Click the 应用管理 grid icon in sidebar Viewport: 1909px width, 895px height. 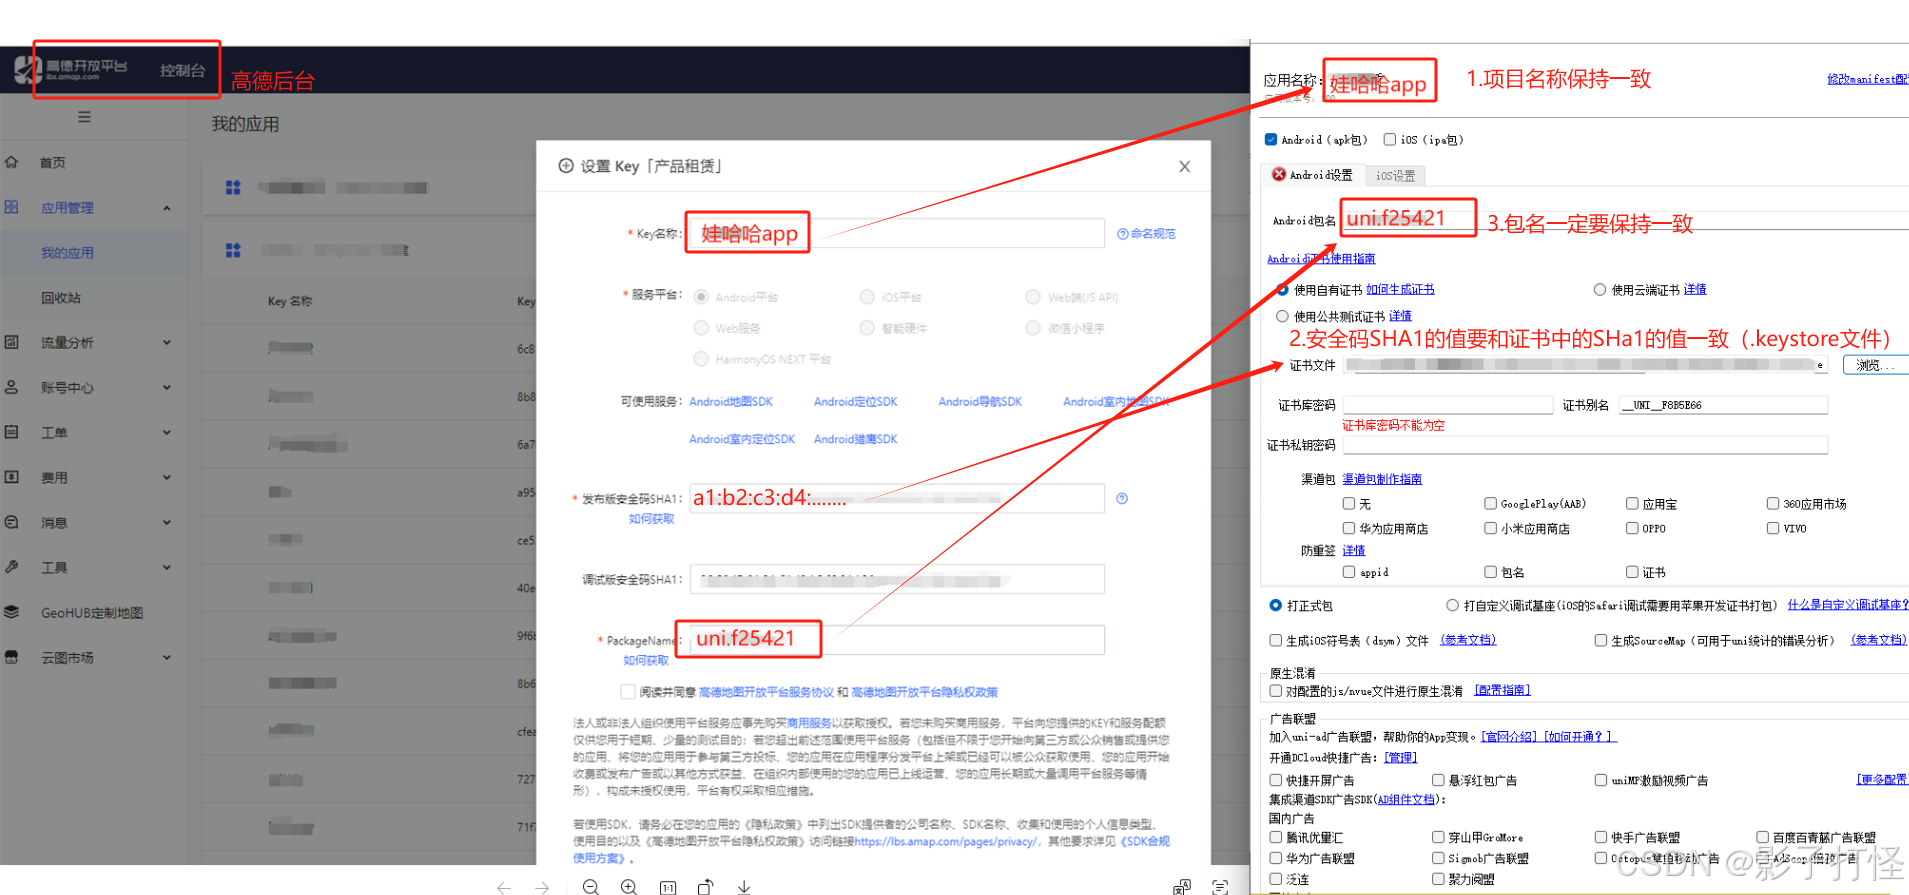[x=12, y=207]
